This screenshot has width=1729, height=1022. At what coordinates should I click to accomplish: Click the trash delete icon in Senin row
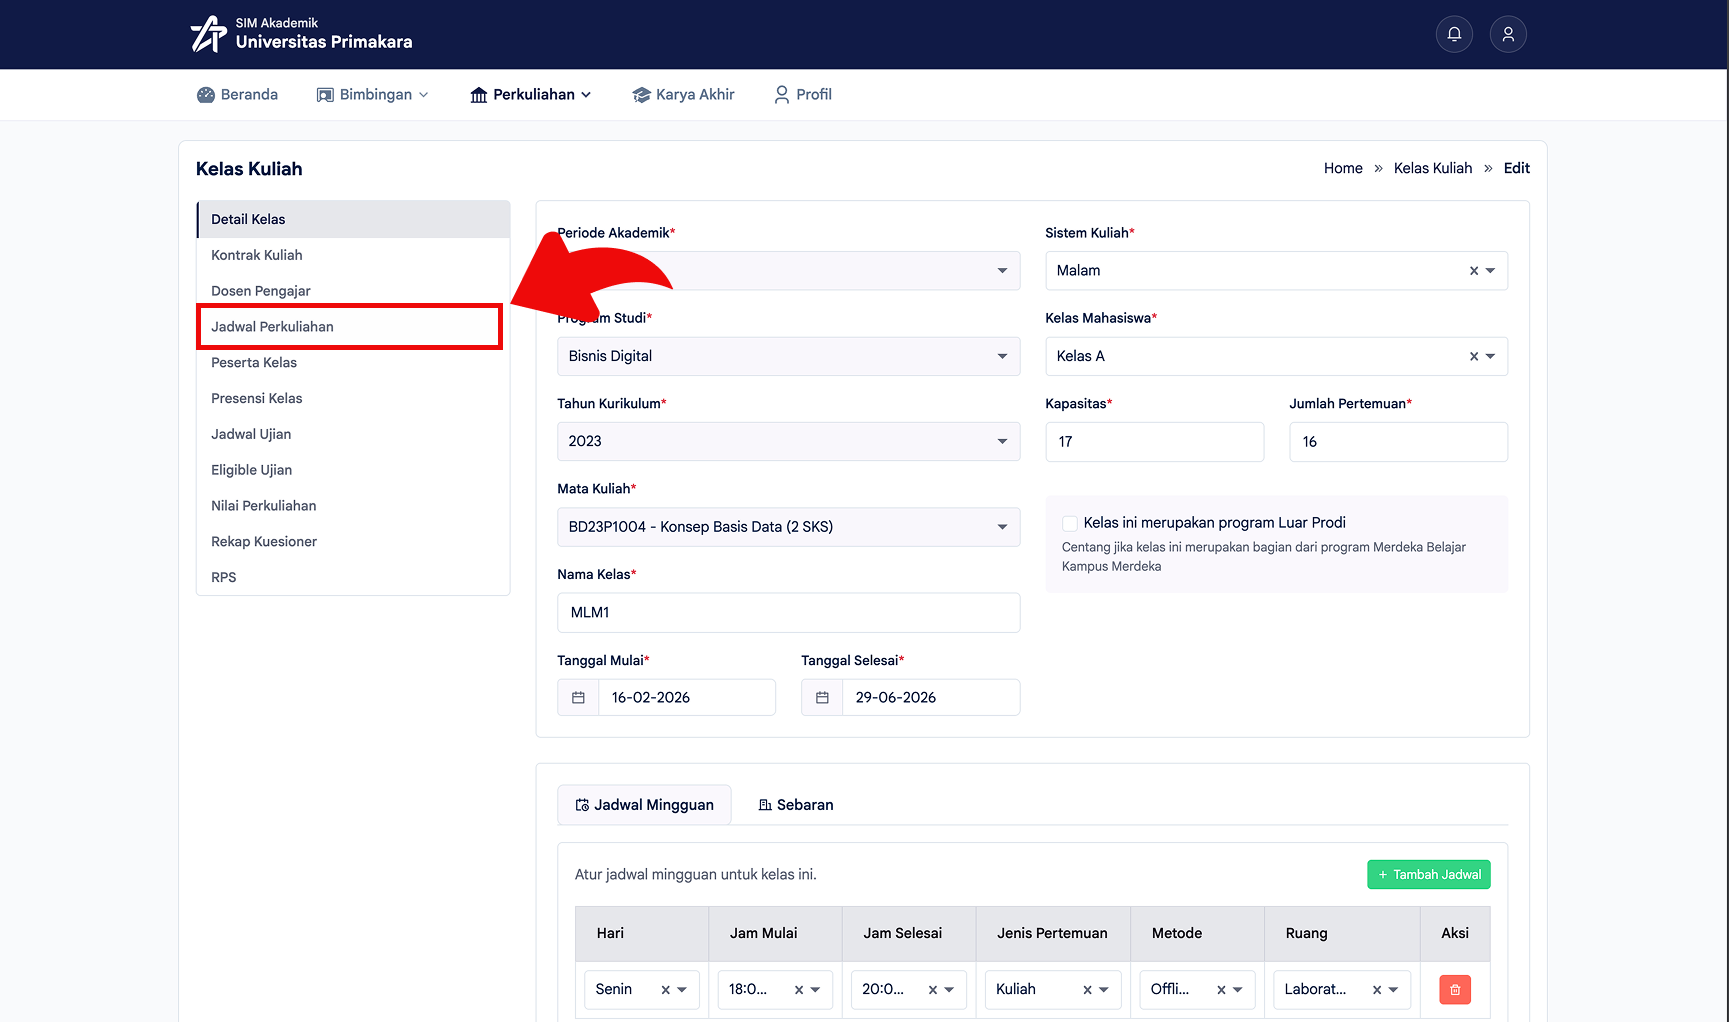click(x=1455, y=989)
